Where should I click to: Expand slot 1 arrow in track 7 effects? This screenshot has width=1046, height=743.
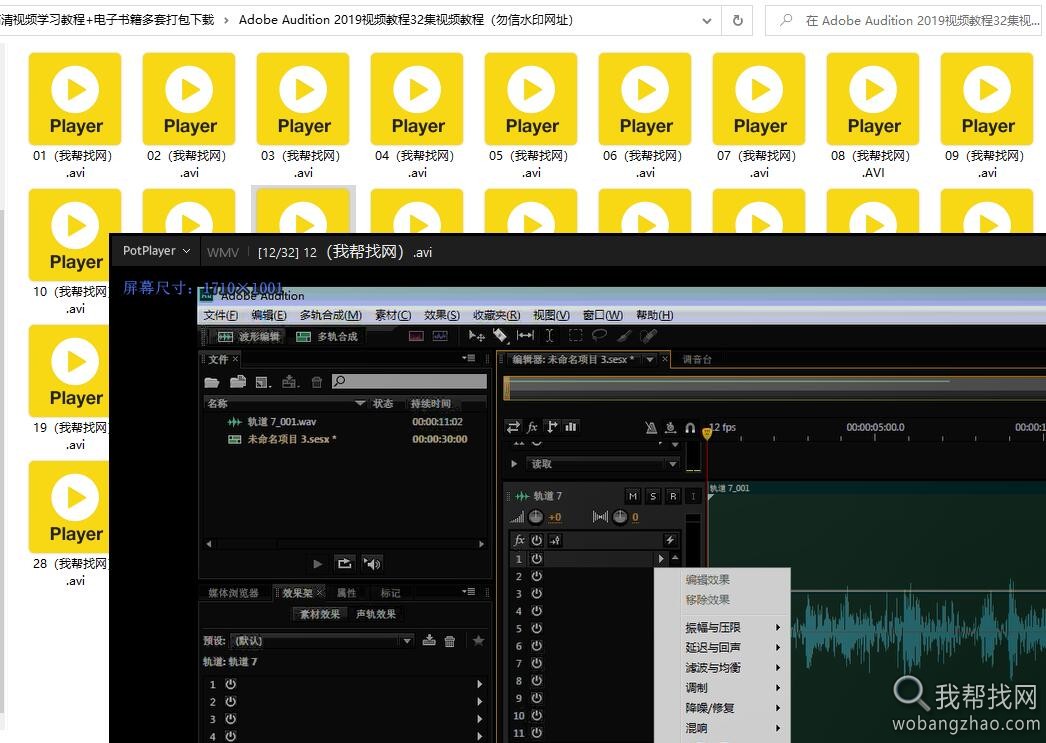click(x=661, y=558)
